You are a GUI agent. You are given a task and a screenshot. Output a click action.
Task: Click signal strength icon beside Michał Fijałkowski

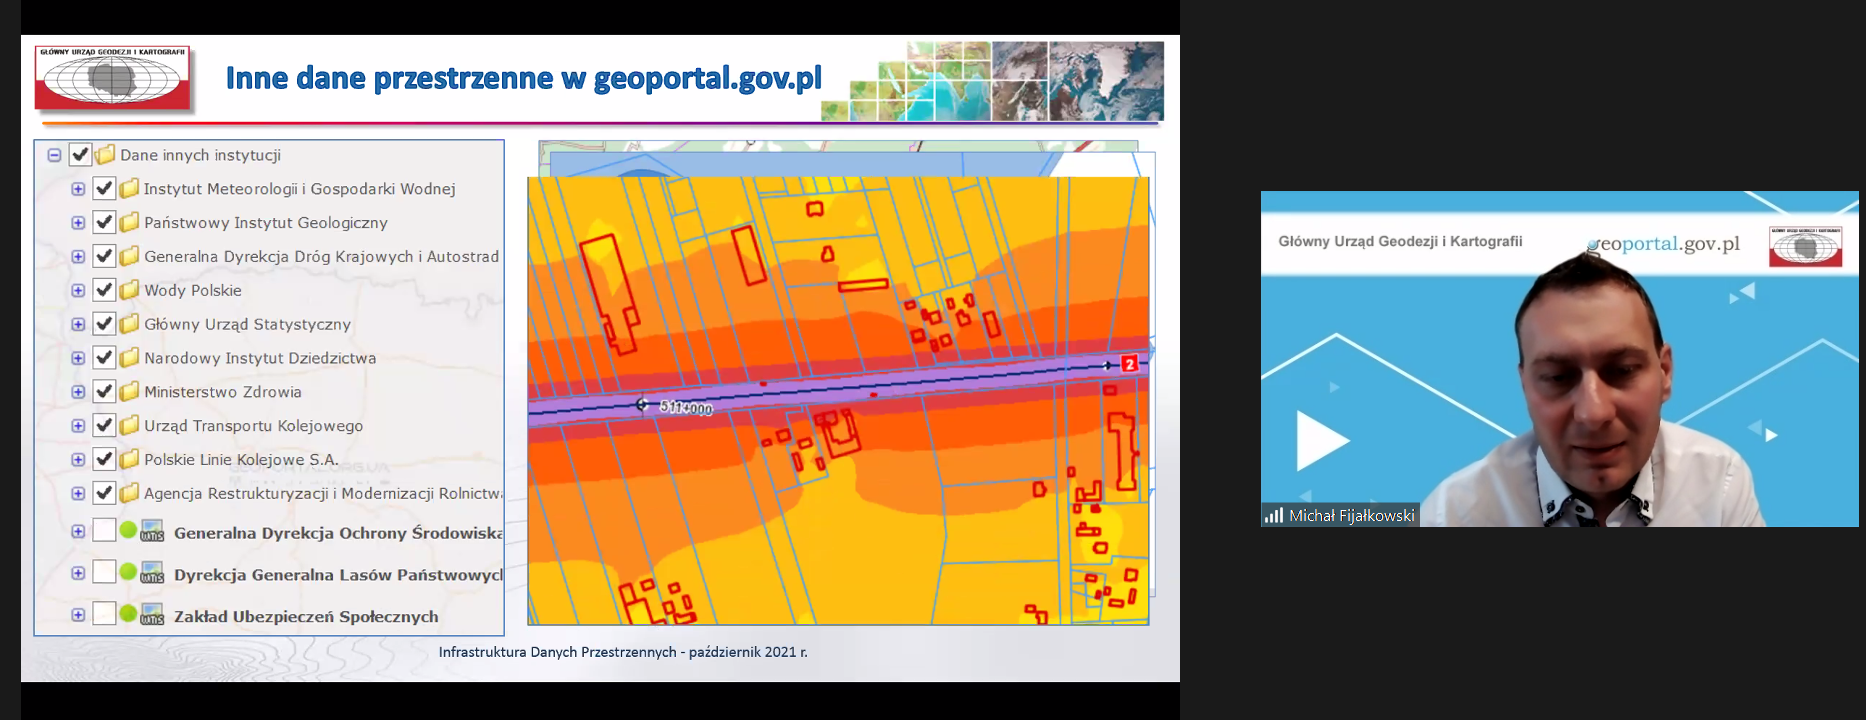[1273, 515]
